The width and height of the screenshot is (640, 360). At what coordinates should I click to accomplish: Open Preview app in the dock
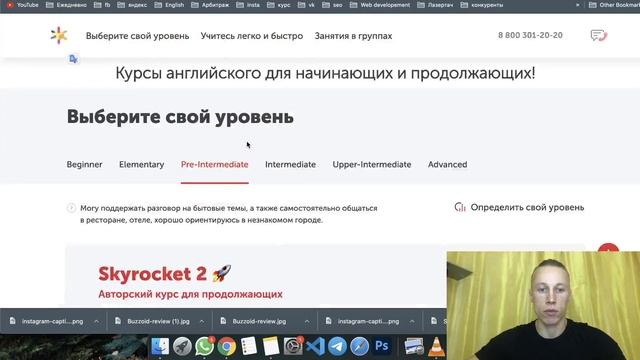[414, 346]
